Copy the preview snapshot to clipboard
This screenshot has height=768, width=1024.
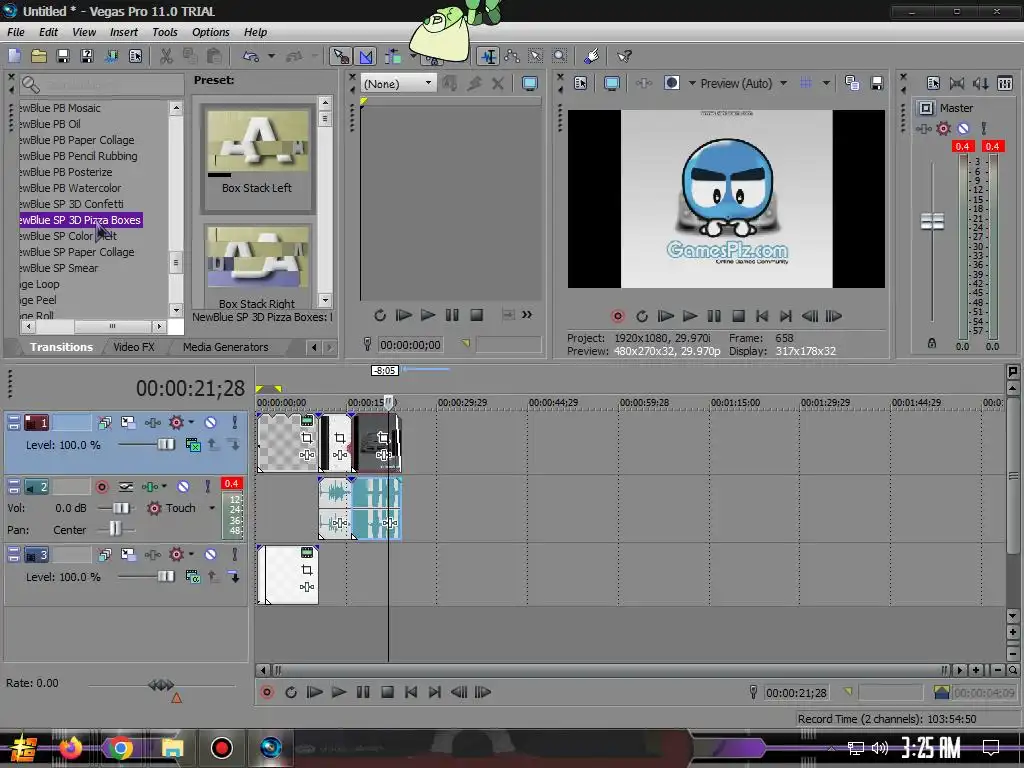[x=852, y=83]
